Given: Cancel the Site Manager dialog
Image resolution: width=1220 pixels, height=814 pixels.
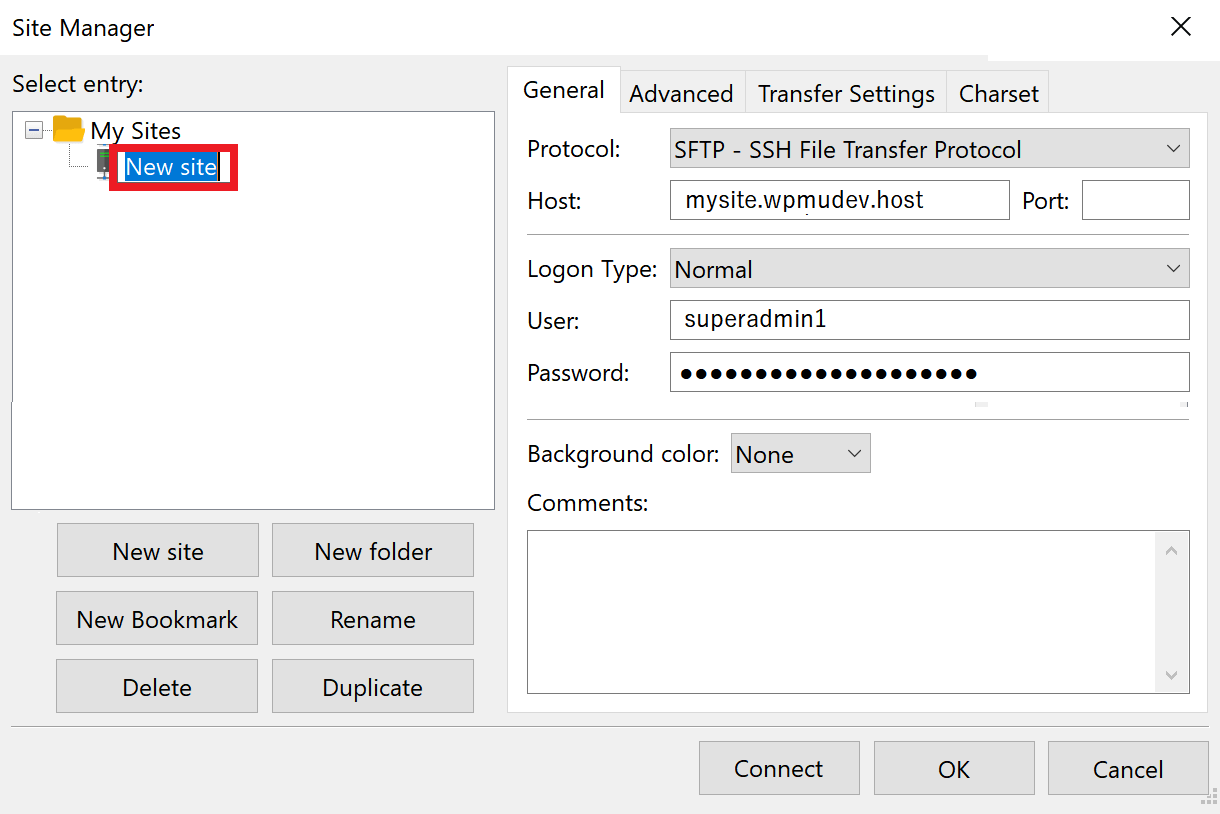Looking at the screenshot, I should pos(1127,768).
